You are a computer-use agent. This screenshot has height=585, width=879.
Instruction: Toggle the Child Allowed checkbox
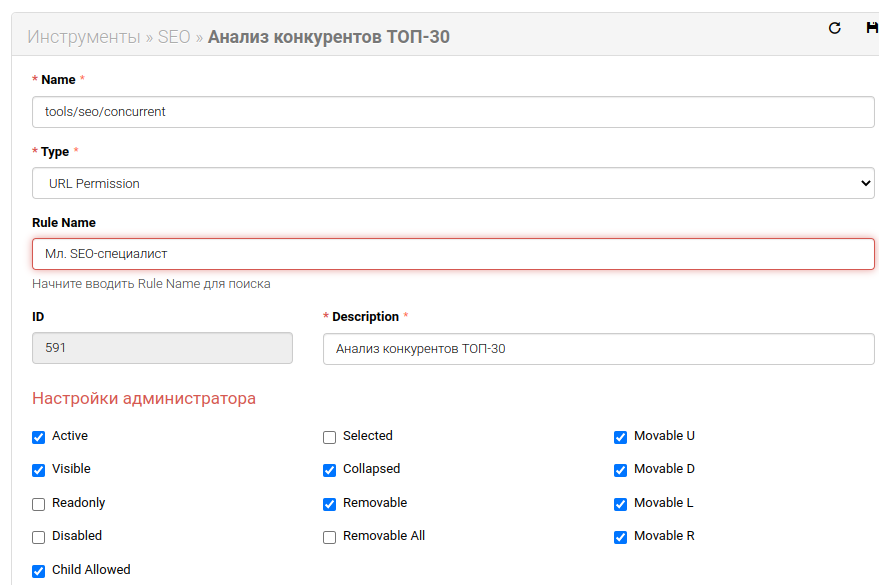click(x=39, y=571)
